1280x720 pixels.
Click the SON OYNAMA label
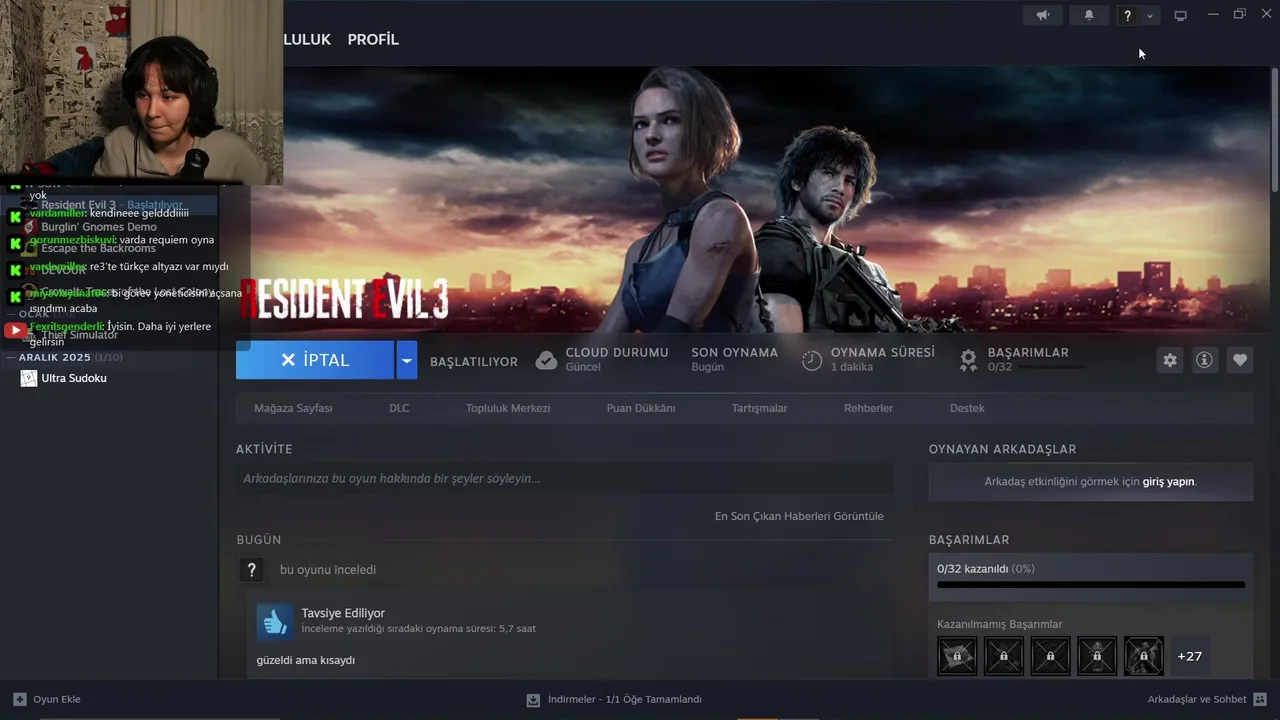click(734, 352)
